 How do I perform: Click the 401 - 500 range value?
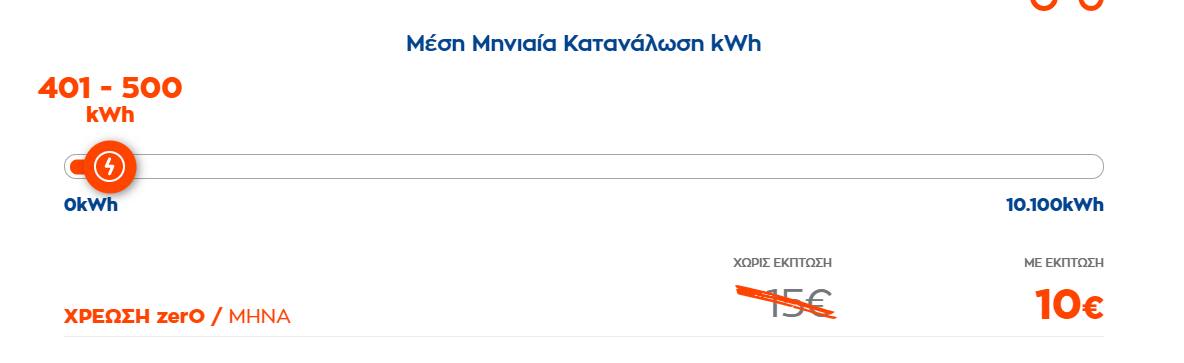point(110,88)
